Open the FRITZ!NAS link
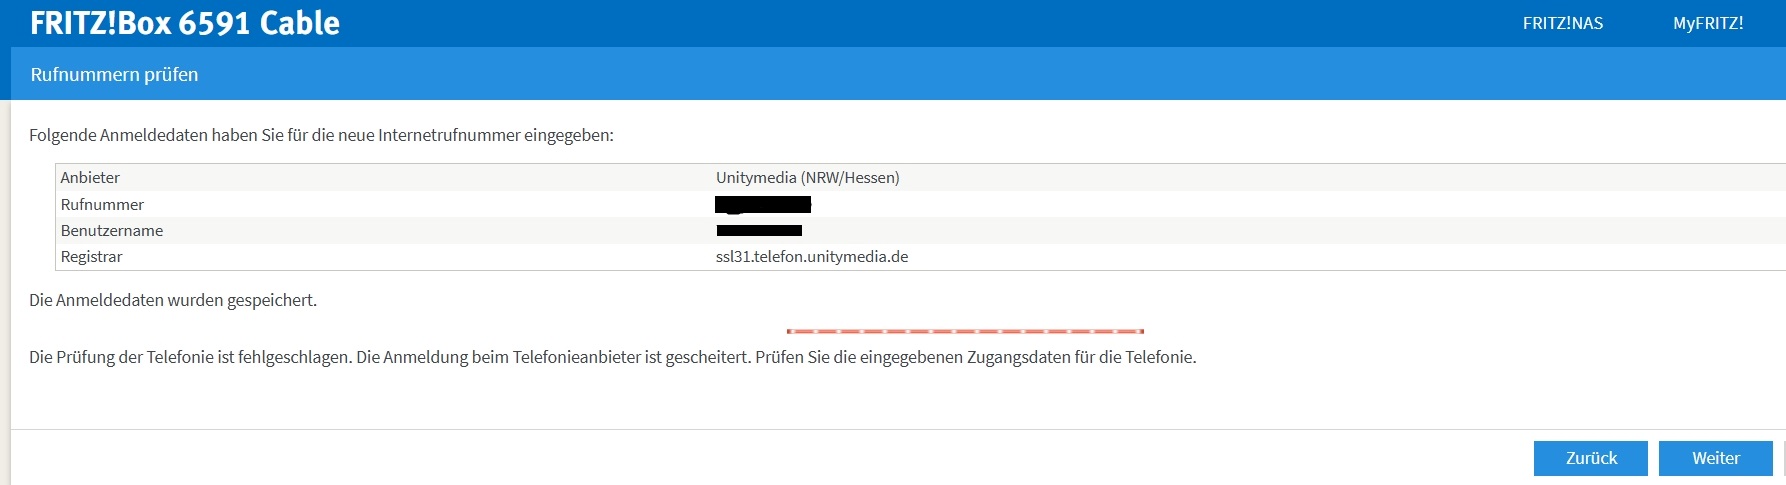Screen dimensions: 1786x485 (1562, 23)
